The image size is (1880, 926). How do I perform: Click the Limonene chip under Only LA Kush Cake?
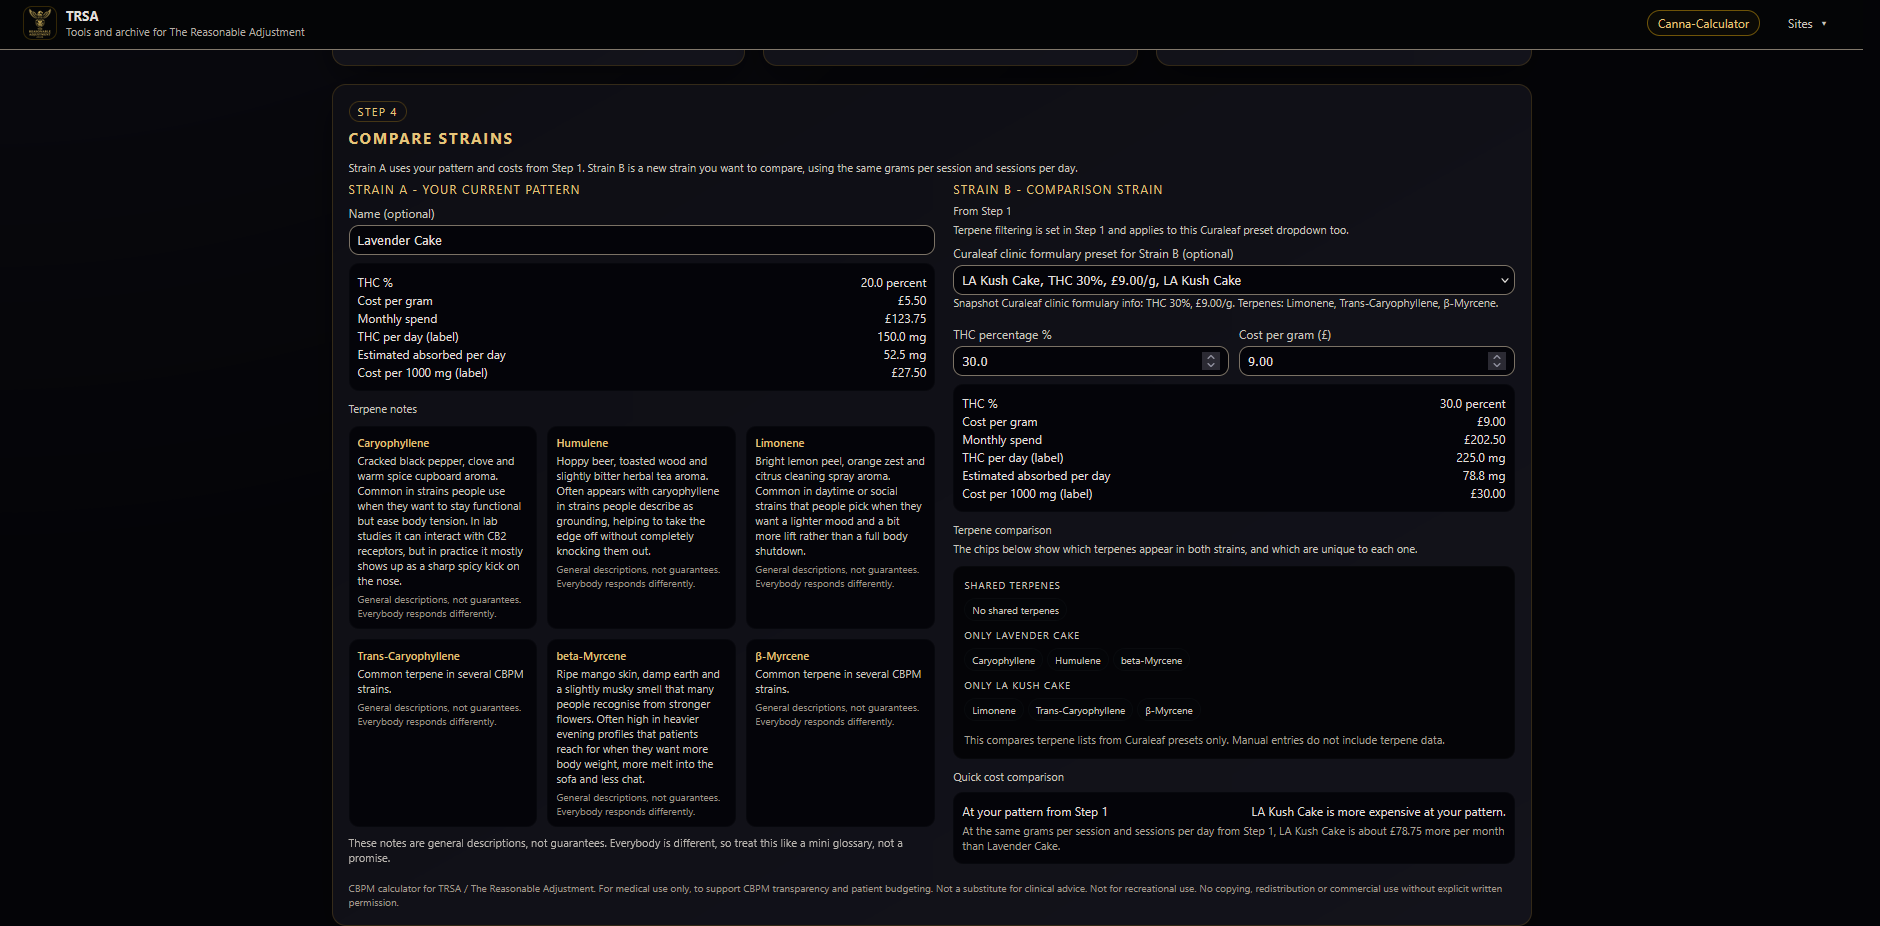coord(993,711)
